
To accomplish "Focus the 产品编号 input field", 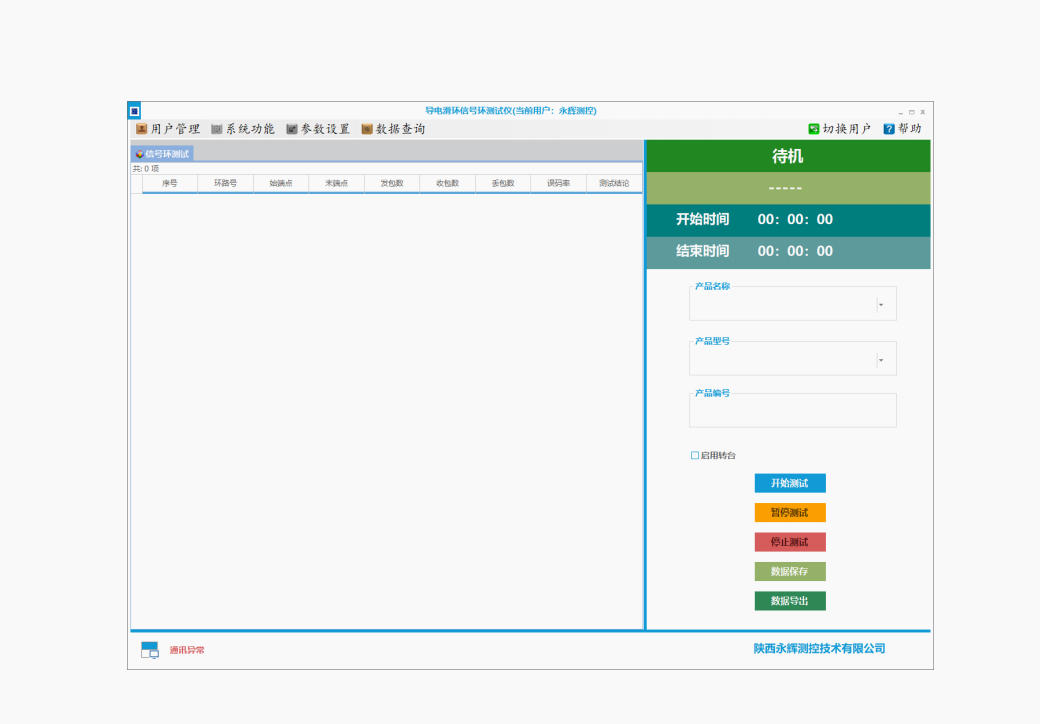I will [792, 412].
